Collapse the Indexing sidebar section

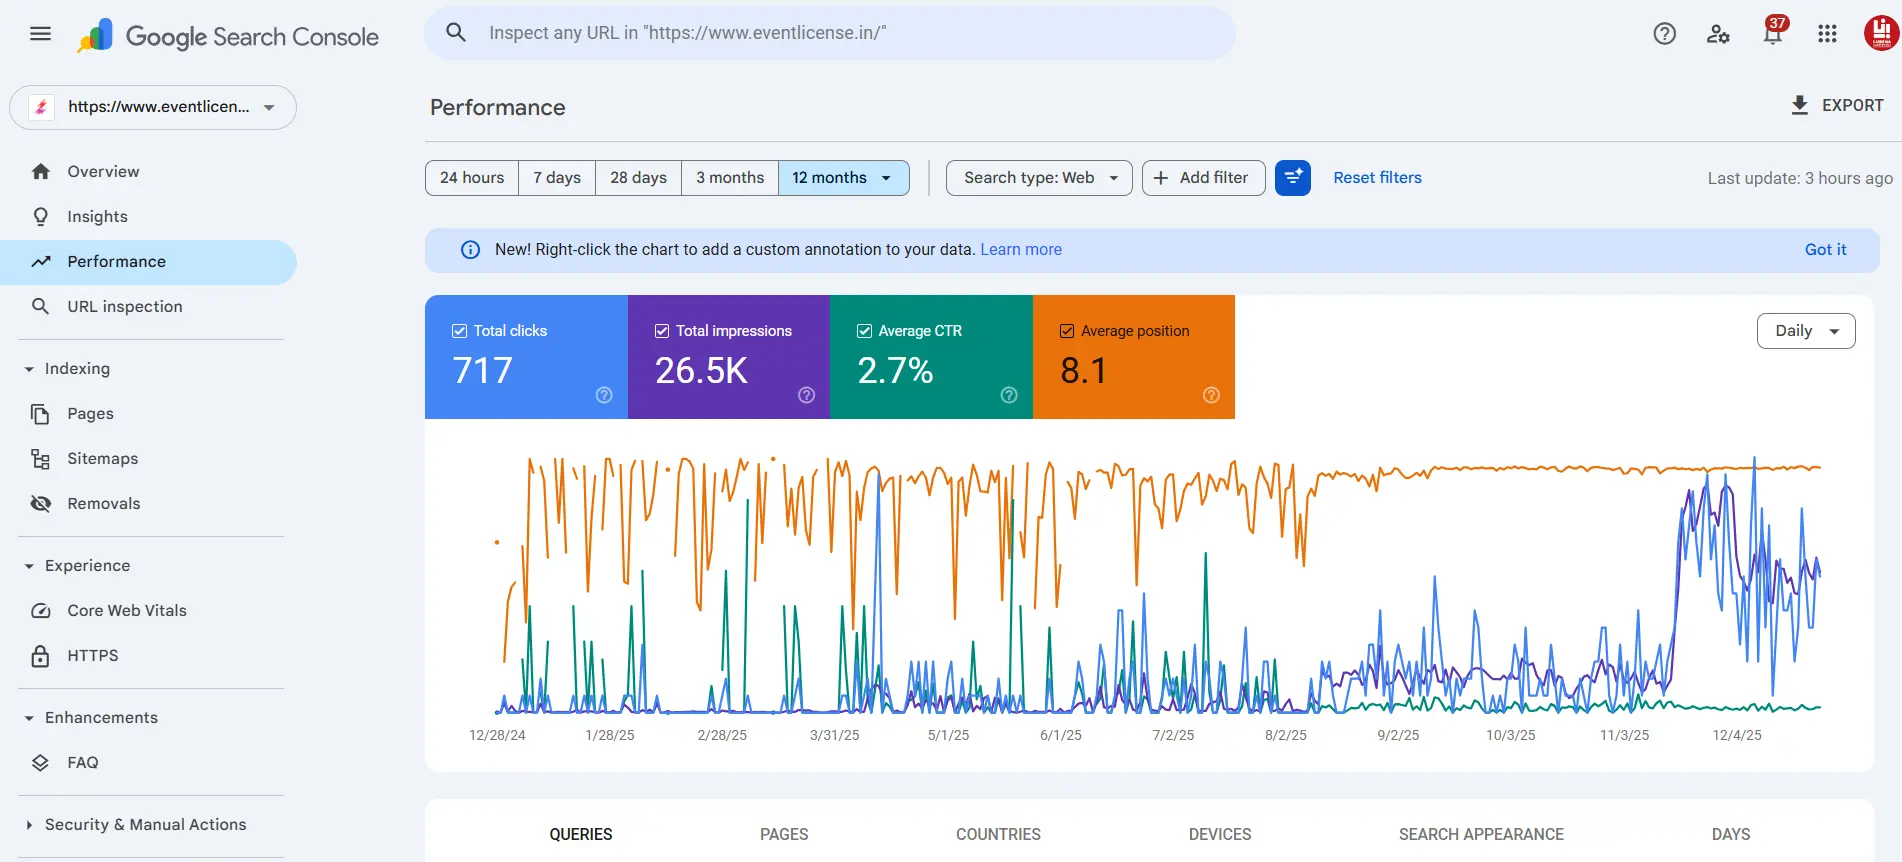tap(29, 369)
